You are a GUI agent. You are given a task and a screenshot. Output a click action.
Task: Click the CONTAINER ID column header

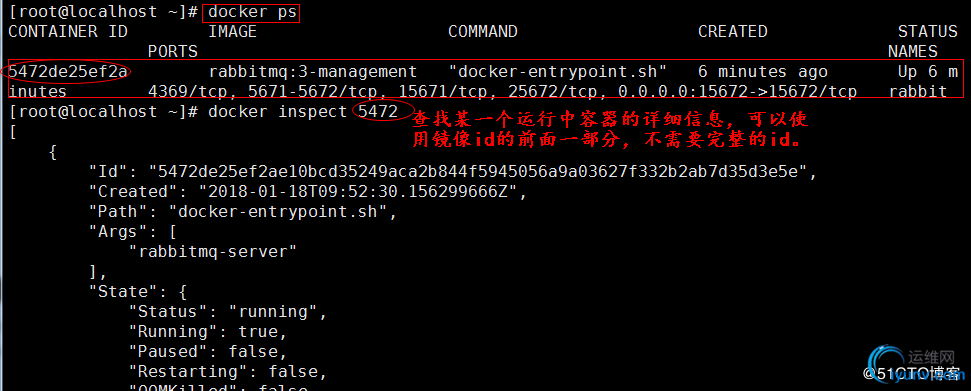pyautogui.click(x=67, y=32)
